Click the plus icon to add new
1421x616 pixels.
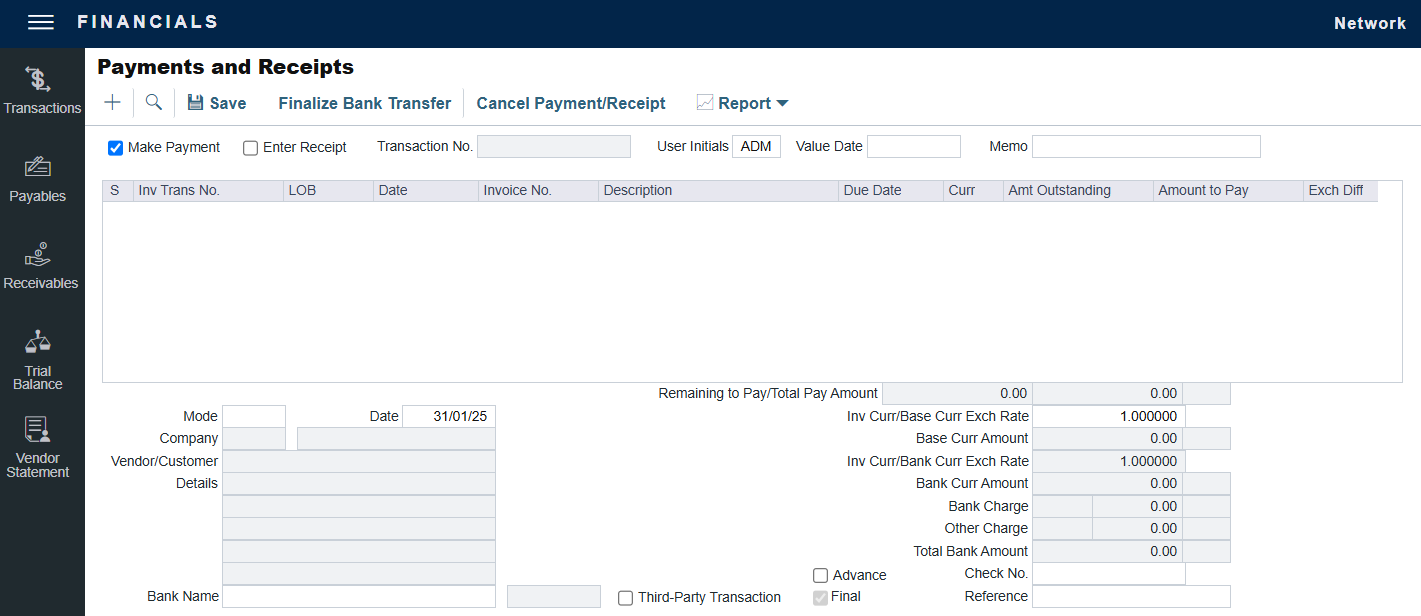click(112, 103)
